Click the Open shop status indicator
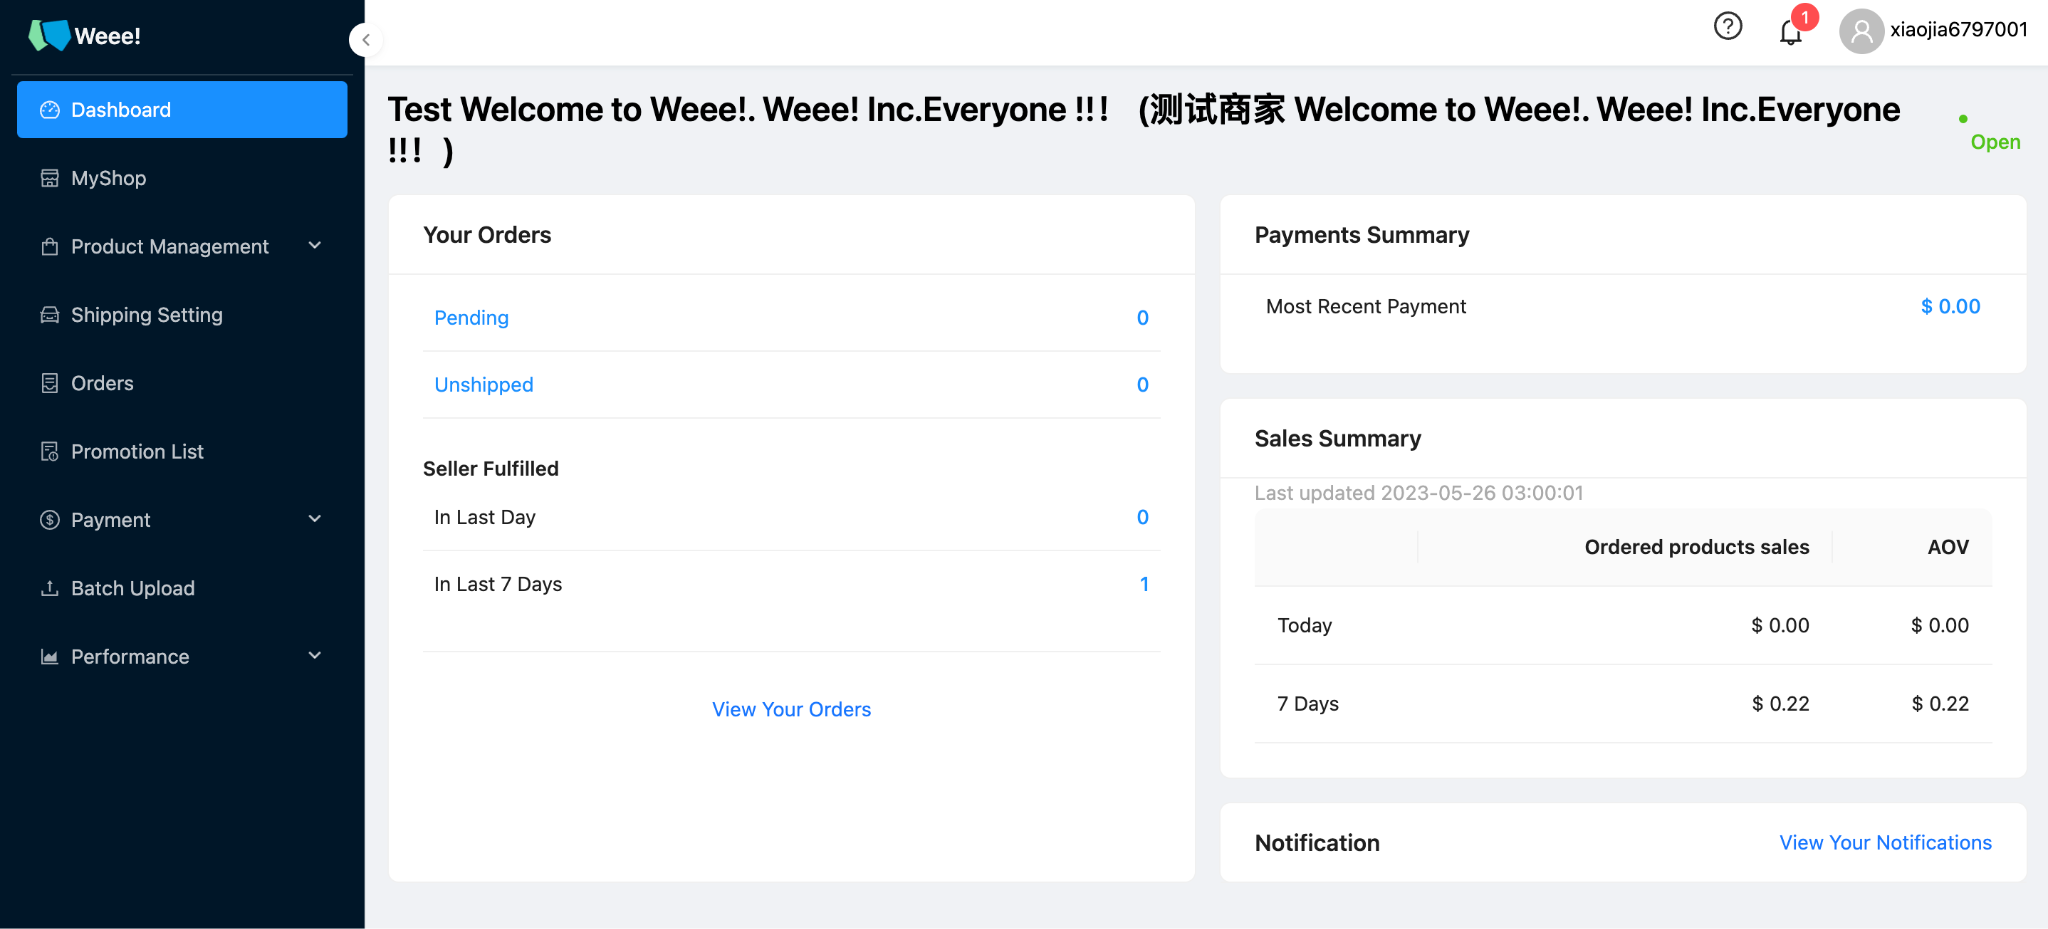Image resolution: width=2048 pixels, height=929 pixels. tap(1994, 142)
